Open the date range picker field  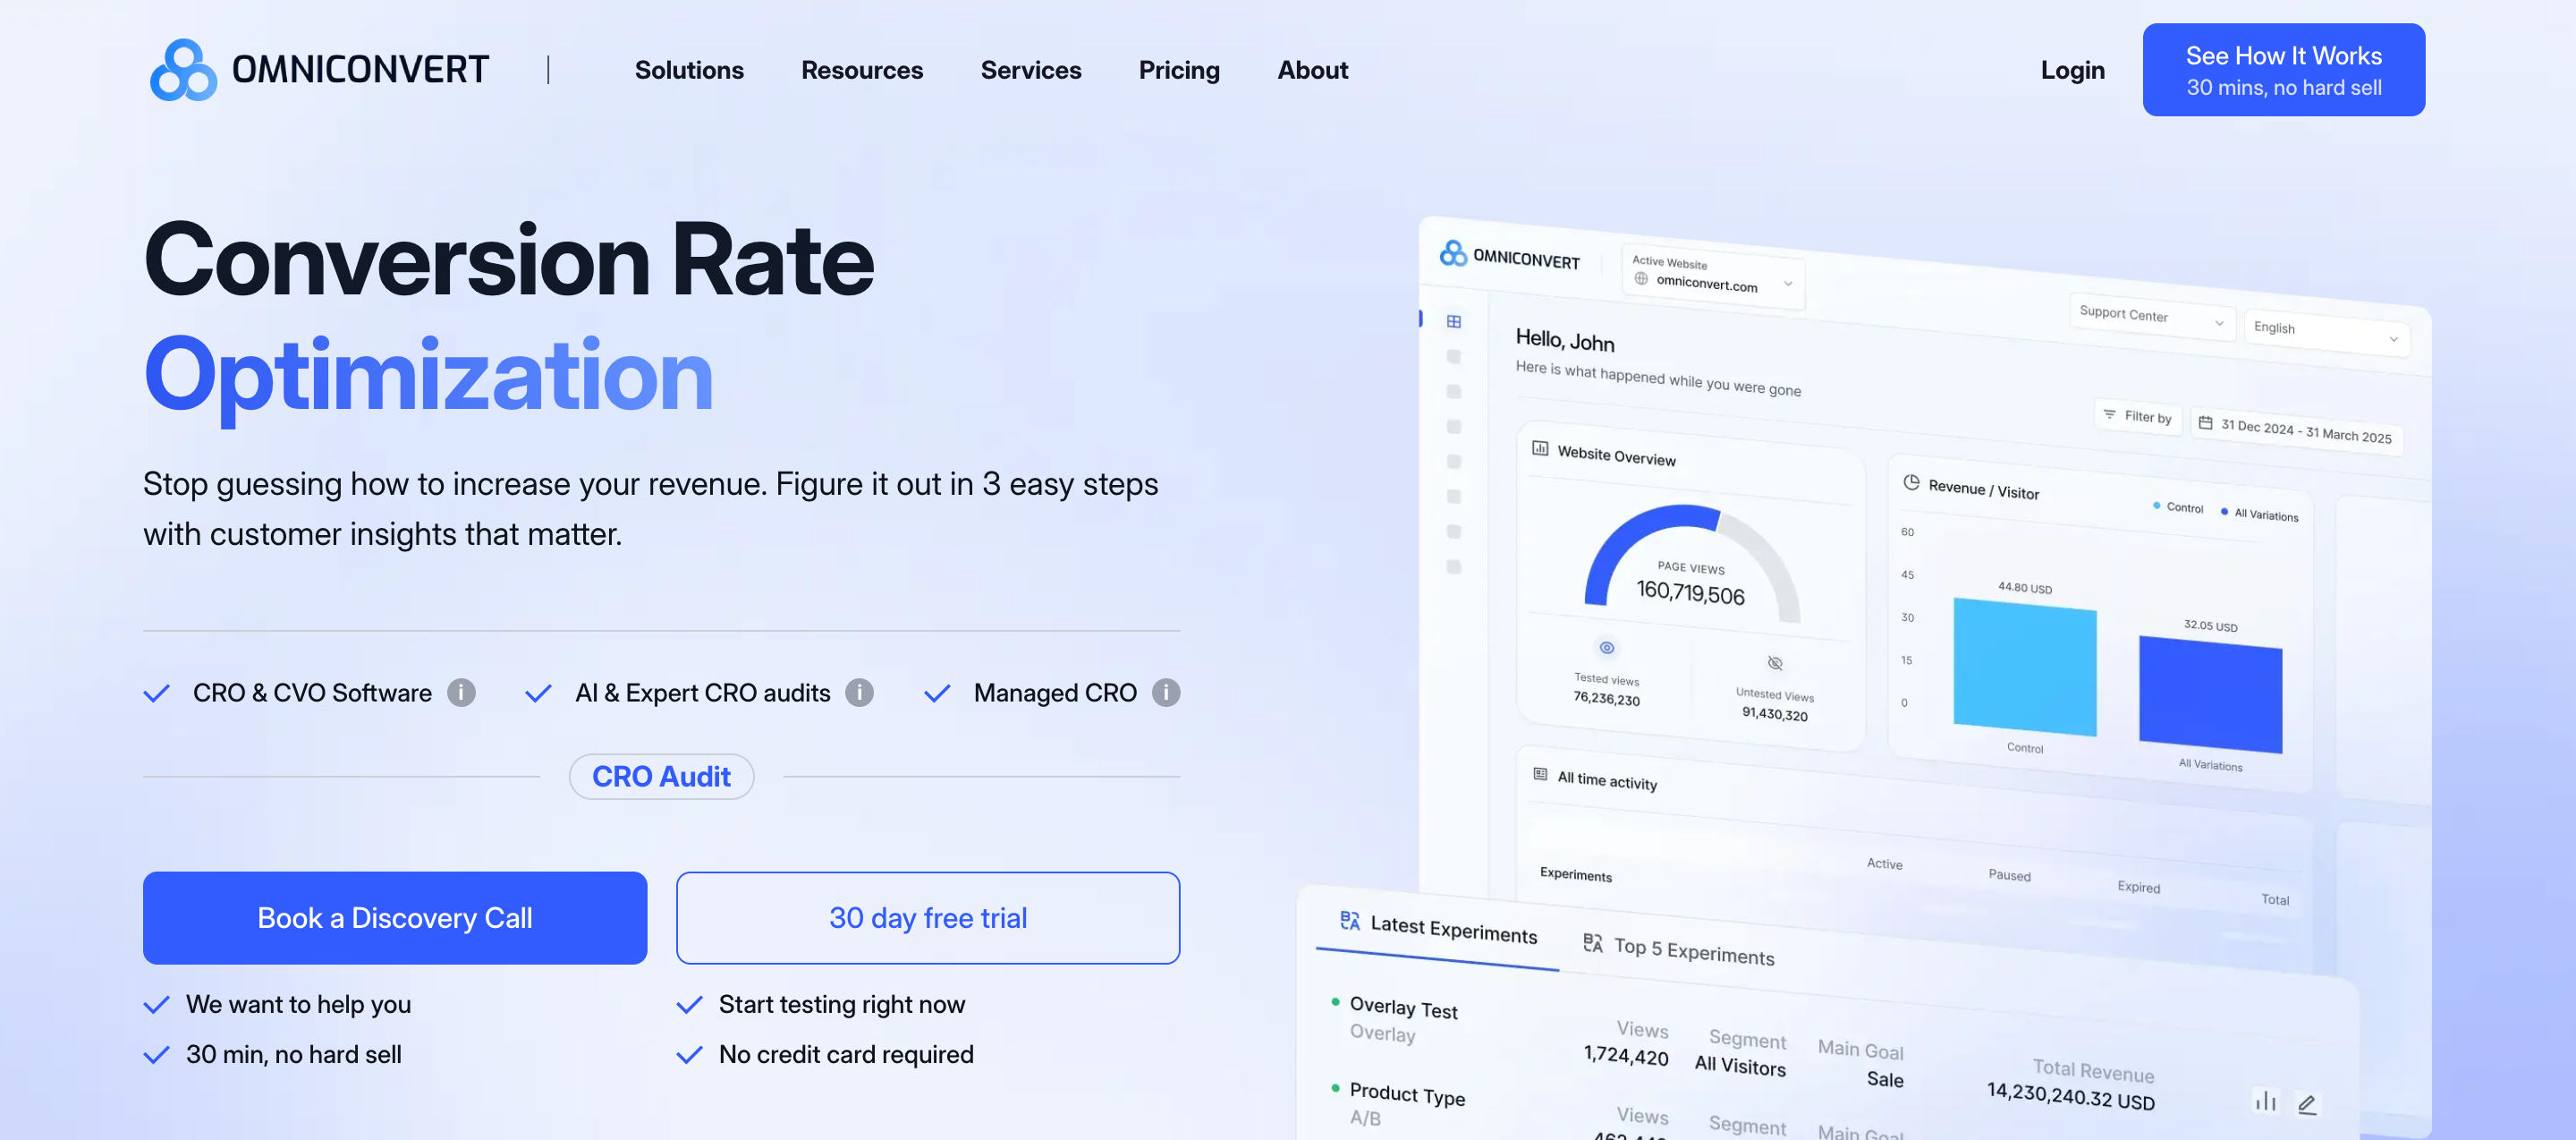[x=2296, y=432]
